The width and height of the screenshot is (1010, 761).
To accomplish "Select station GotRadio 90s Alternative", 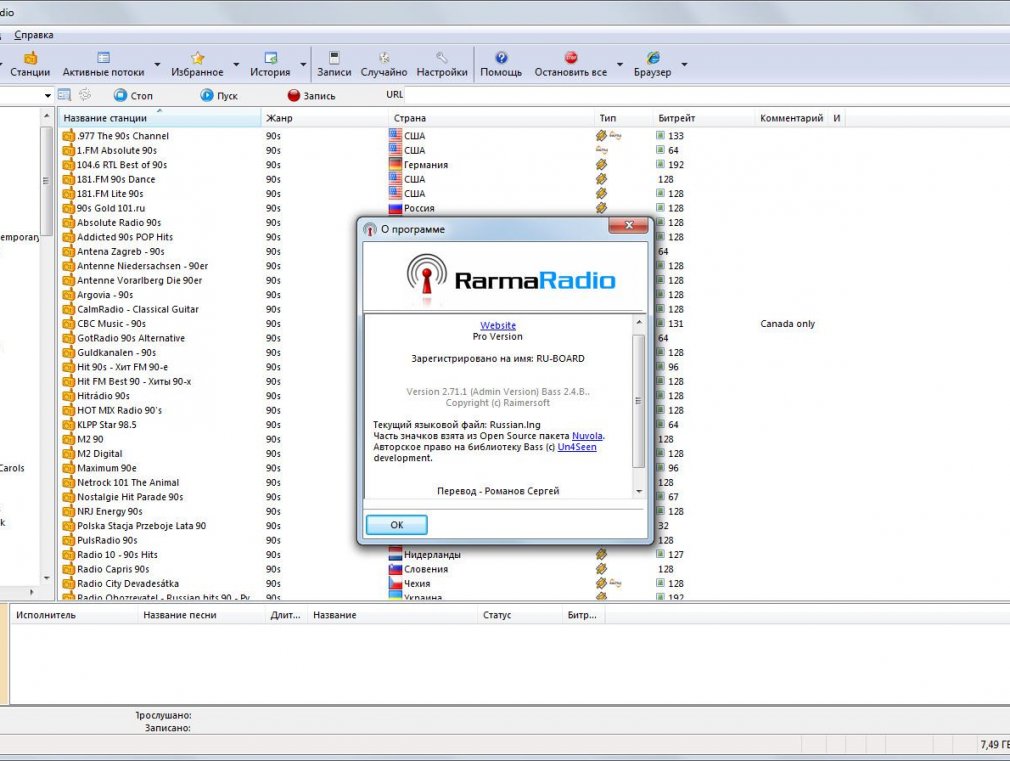I will (131, 338).
